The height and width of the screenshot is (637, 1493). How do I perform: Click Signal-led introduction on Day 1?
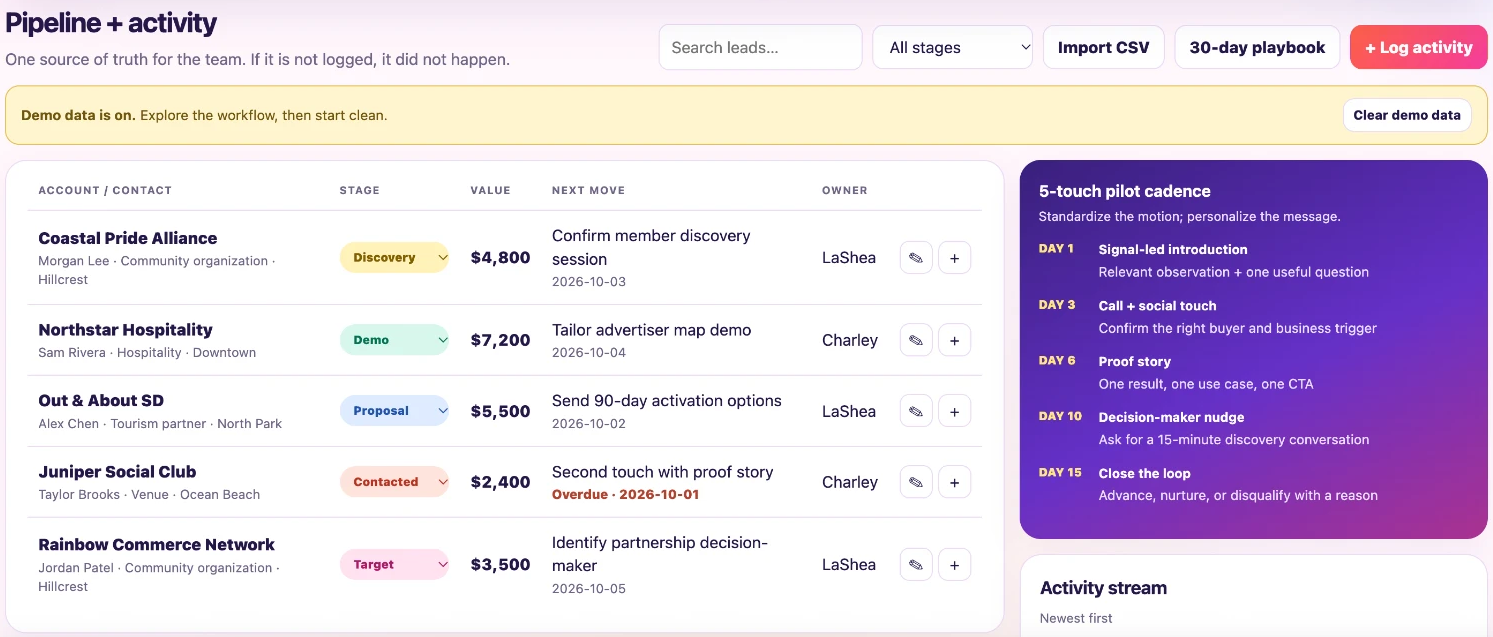coord(1173,250)
